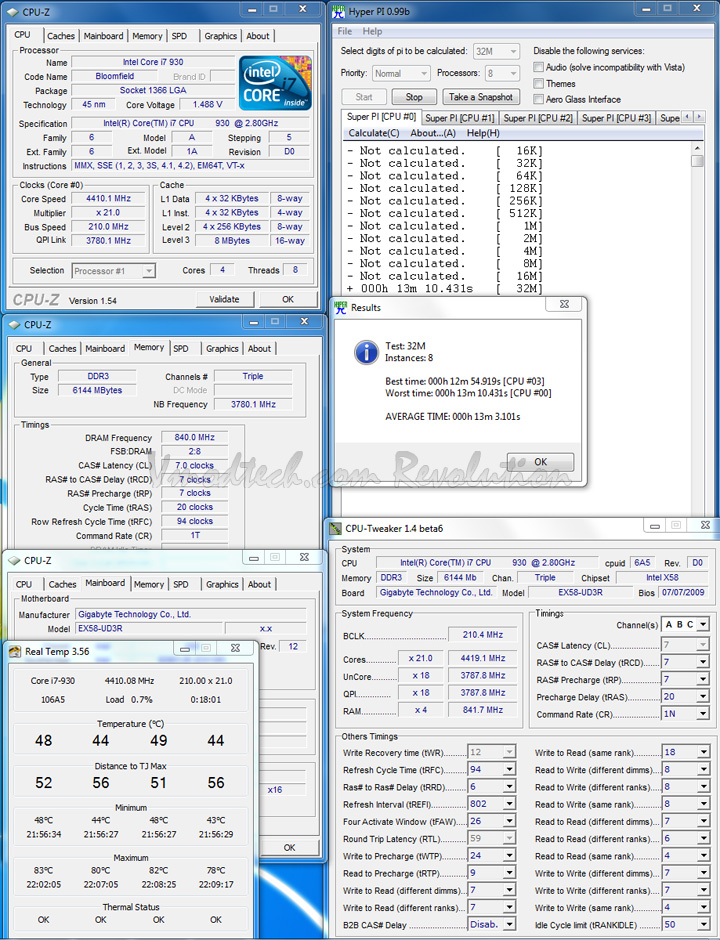720x940 pixels.
Task: Open Idle Cycle limit (tRANKIDLE) dropdown
Action: coord(703,925)
